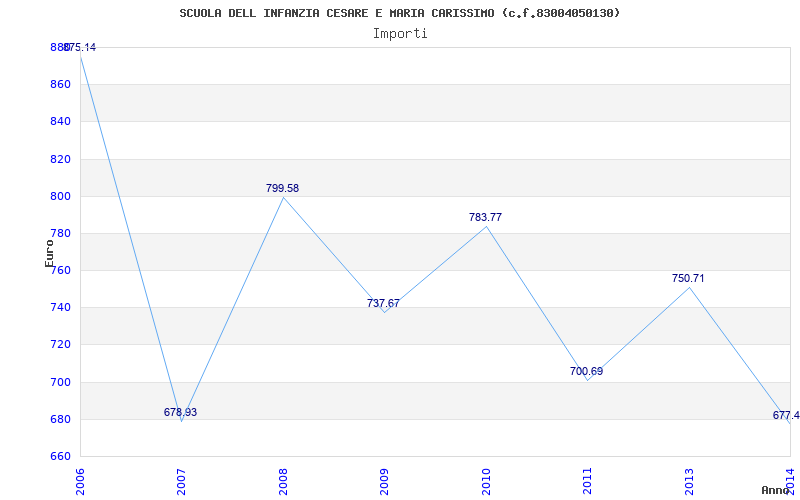This screenshot has width=800, height=500.
Task: Click the 780 y-axis tick label
Action: tap(60, 233)
